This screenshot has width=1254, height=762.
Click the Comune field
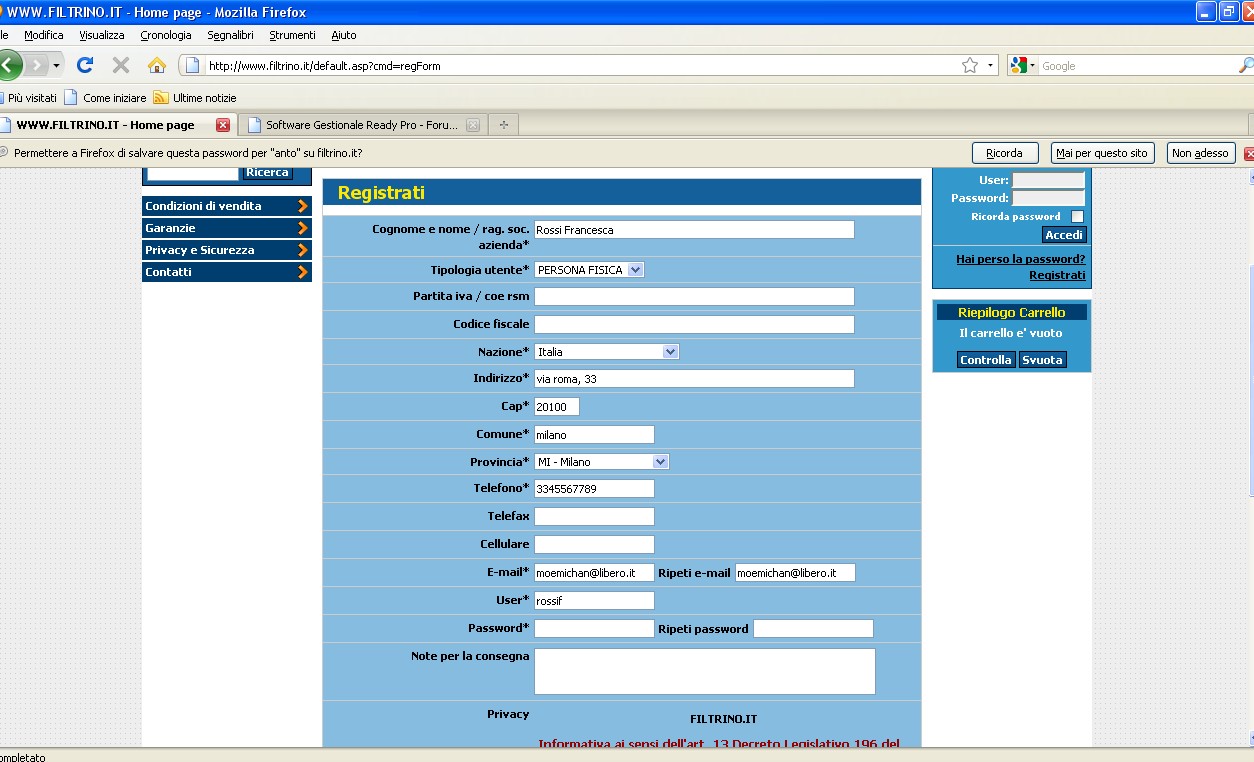(x=594, y=435)
